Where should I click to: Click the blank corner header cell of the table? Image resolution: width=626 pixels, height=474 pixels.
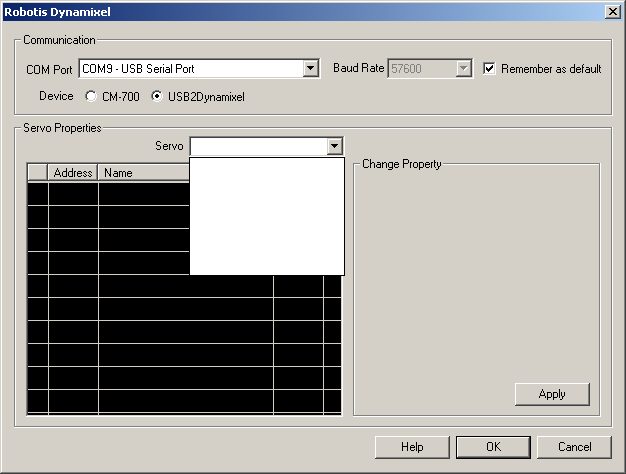pos(37,173)
